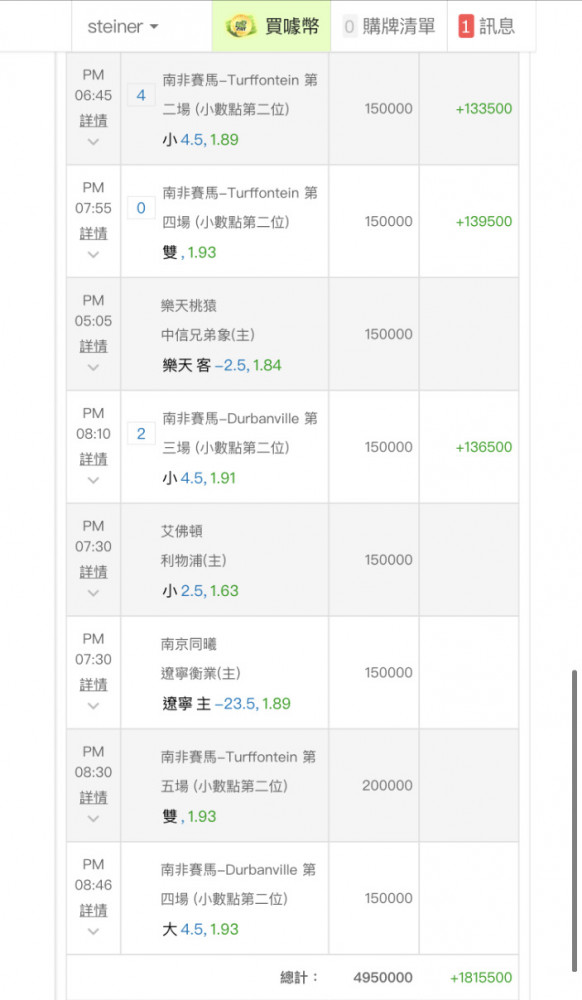This screenshot has height=1000, width=582.
Task: Open the red message count badge
Action: [x=466, y=26]
